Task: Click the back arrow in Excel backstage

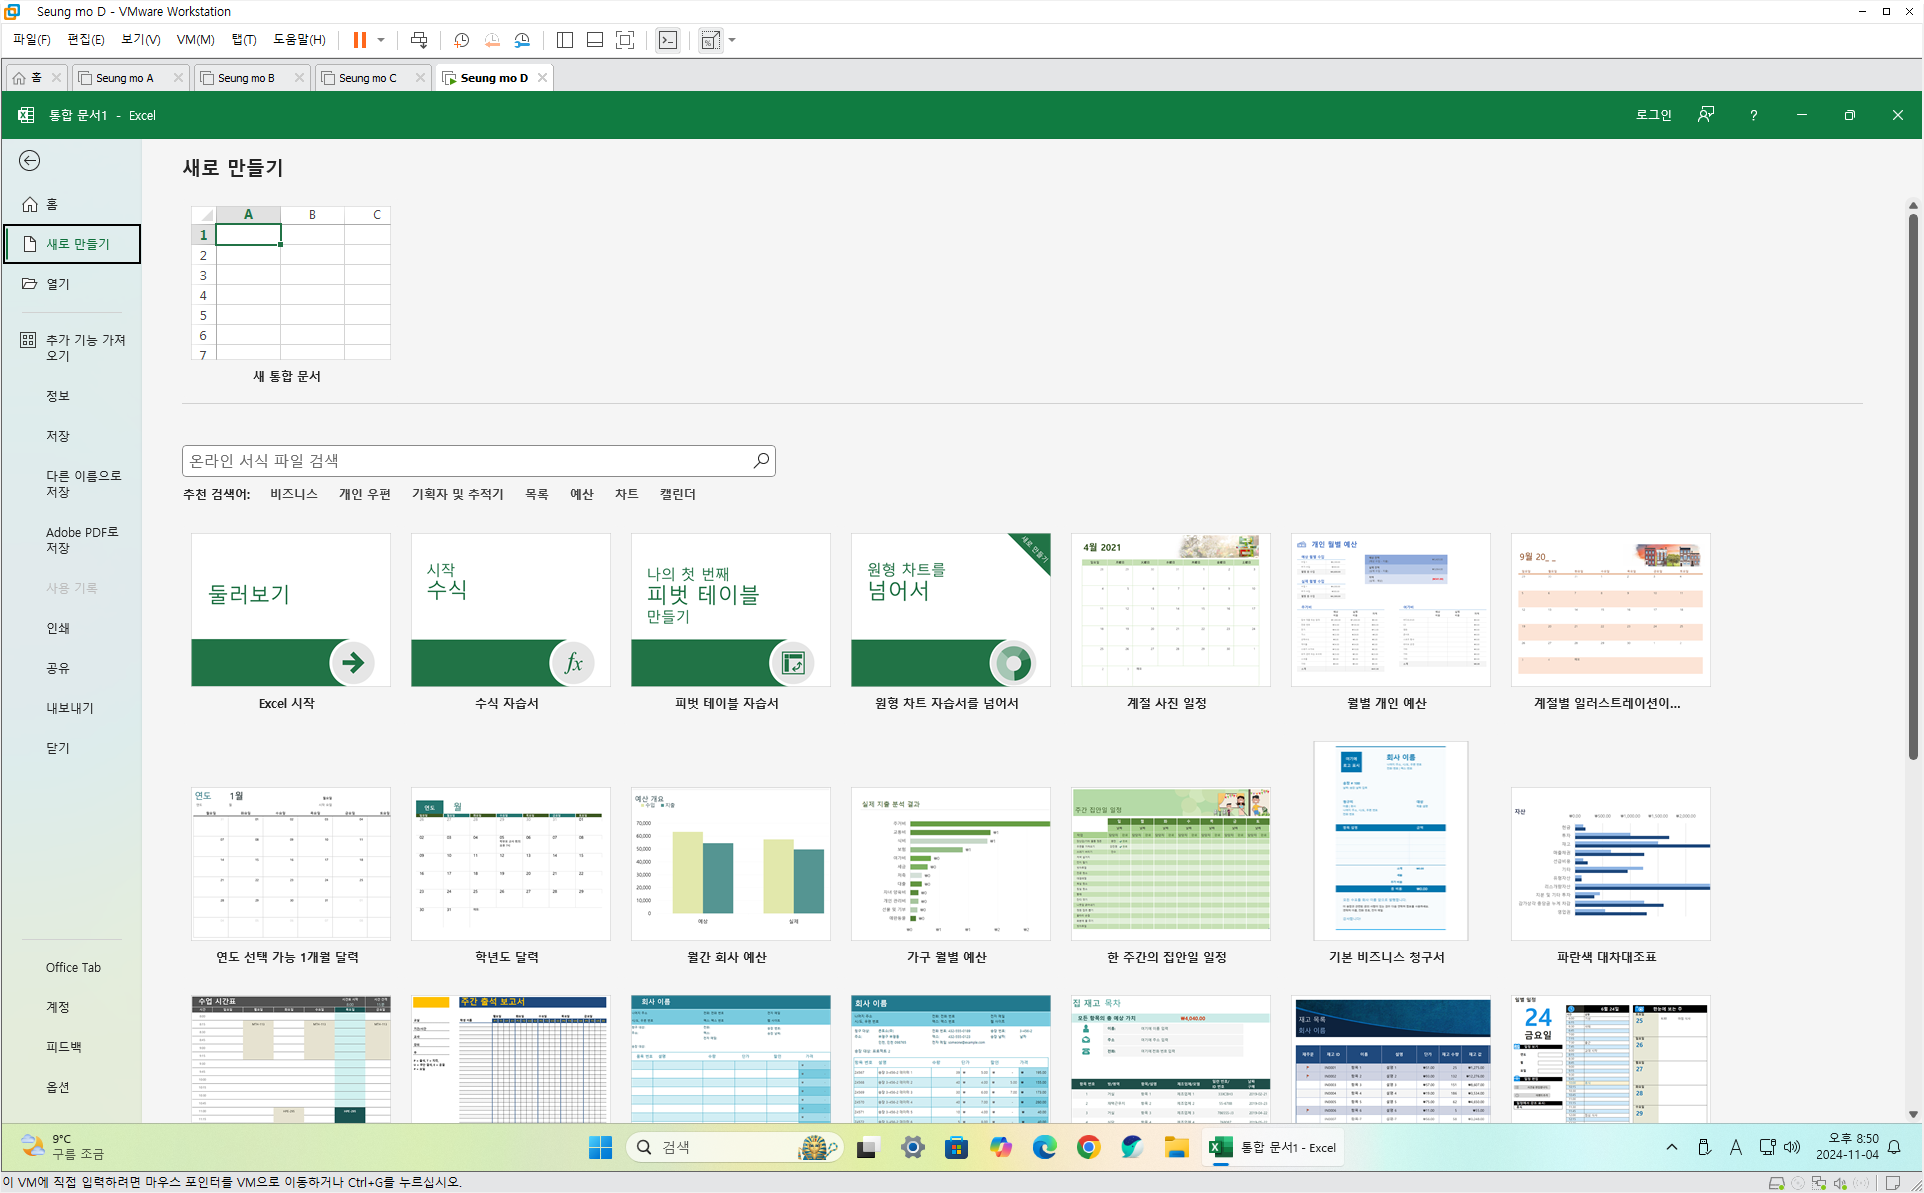Action: point(30,161)
